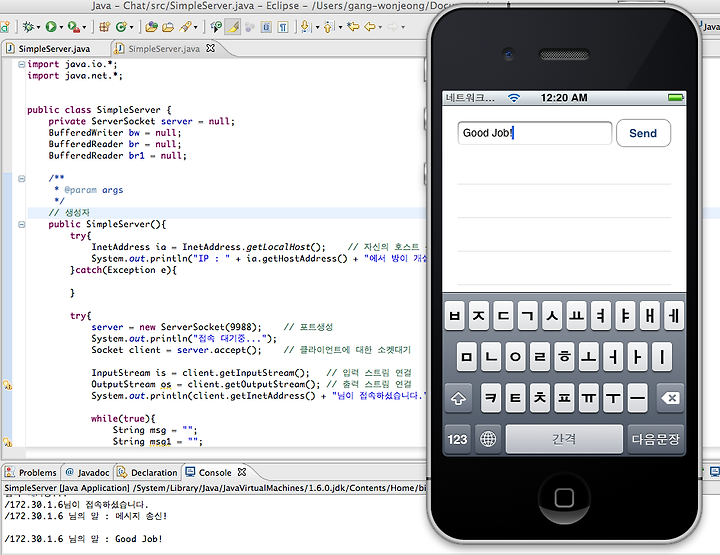Click the highlighted 생성자 comment line
The height and width of the screenshot is (555, 720).
(227, 213)
